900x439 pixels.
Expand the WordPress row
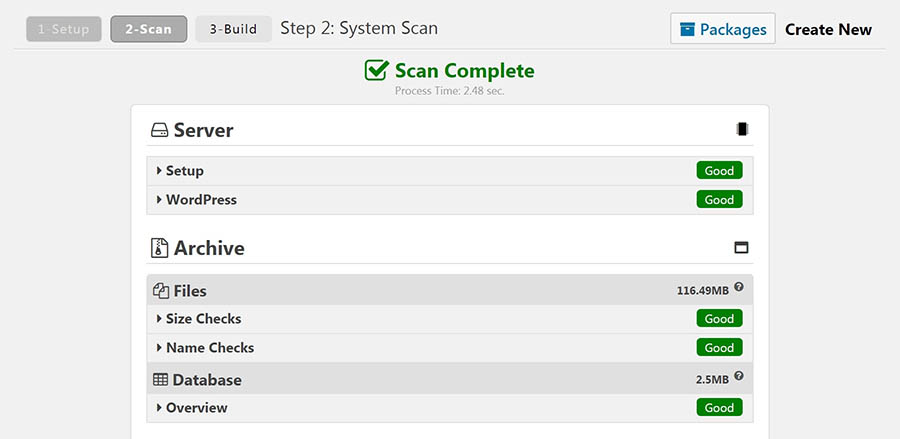click(449, 200)
